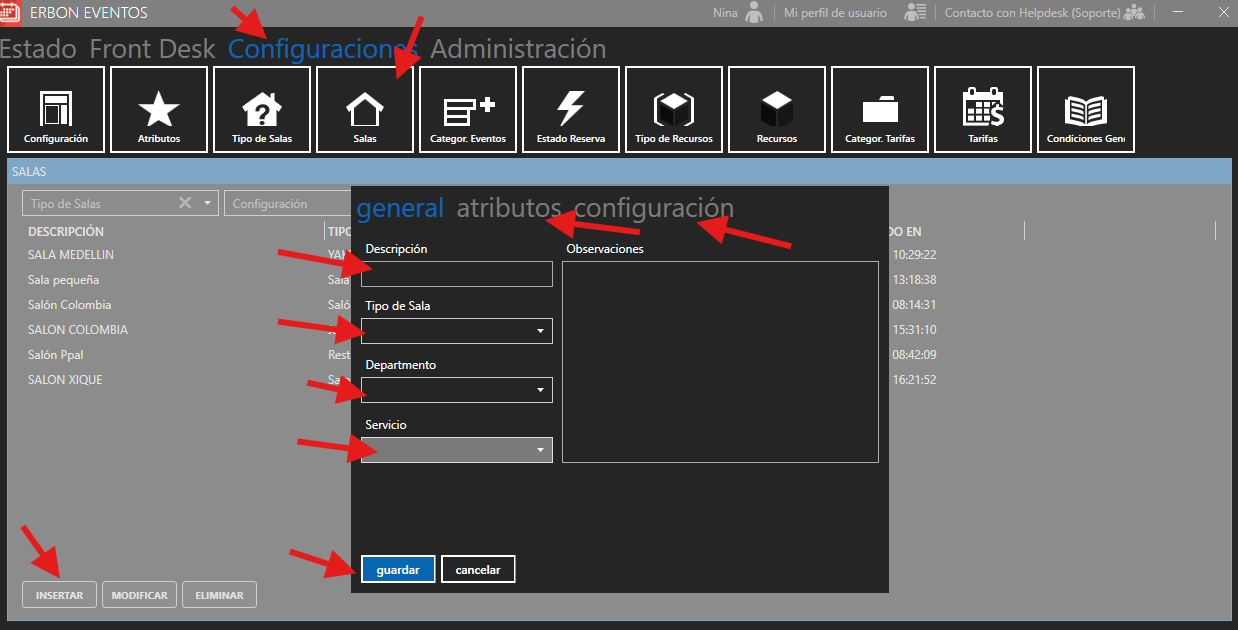Click the Tipo de Salas house icon
The width and height of the screenshot is (1238, 630).
click(x=262, y=109)
